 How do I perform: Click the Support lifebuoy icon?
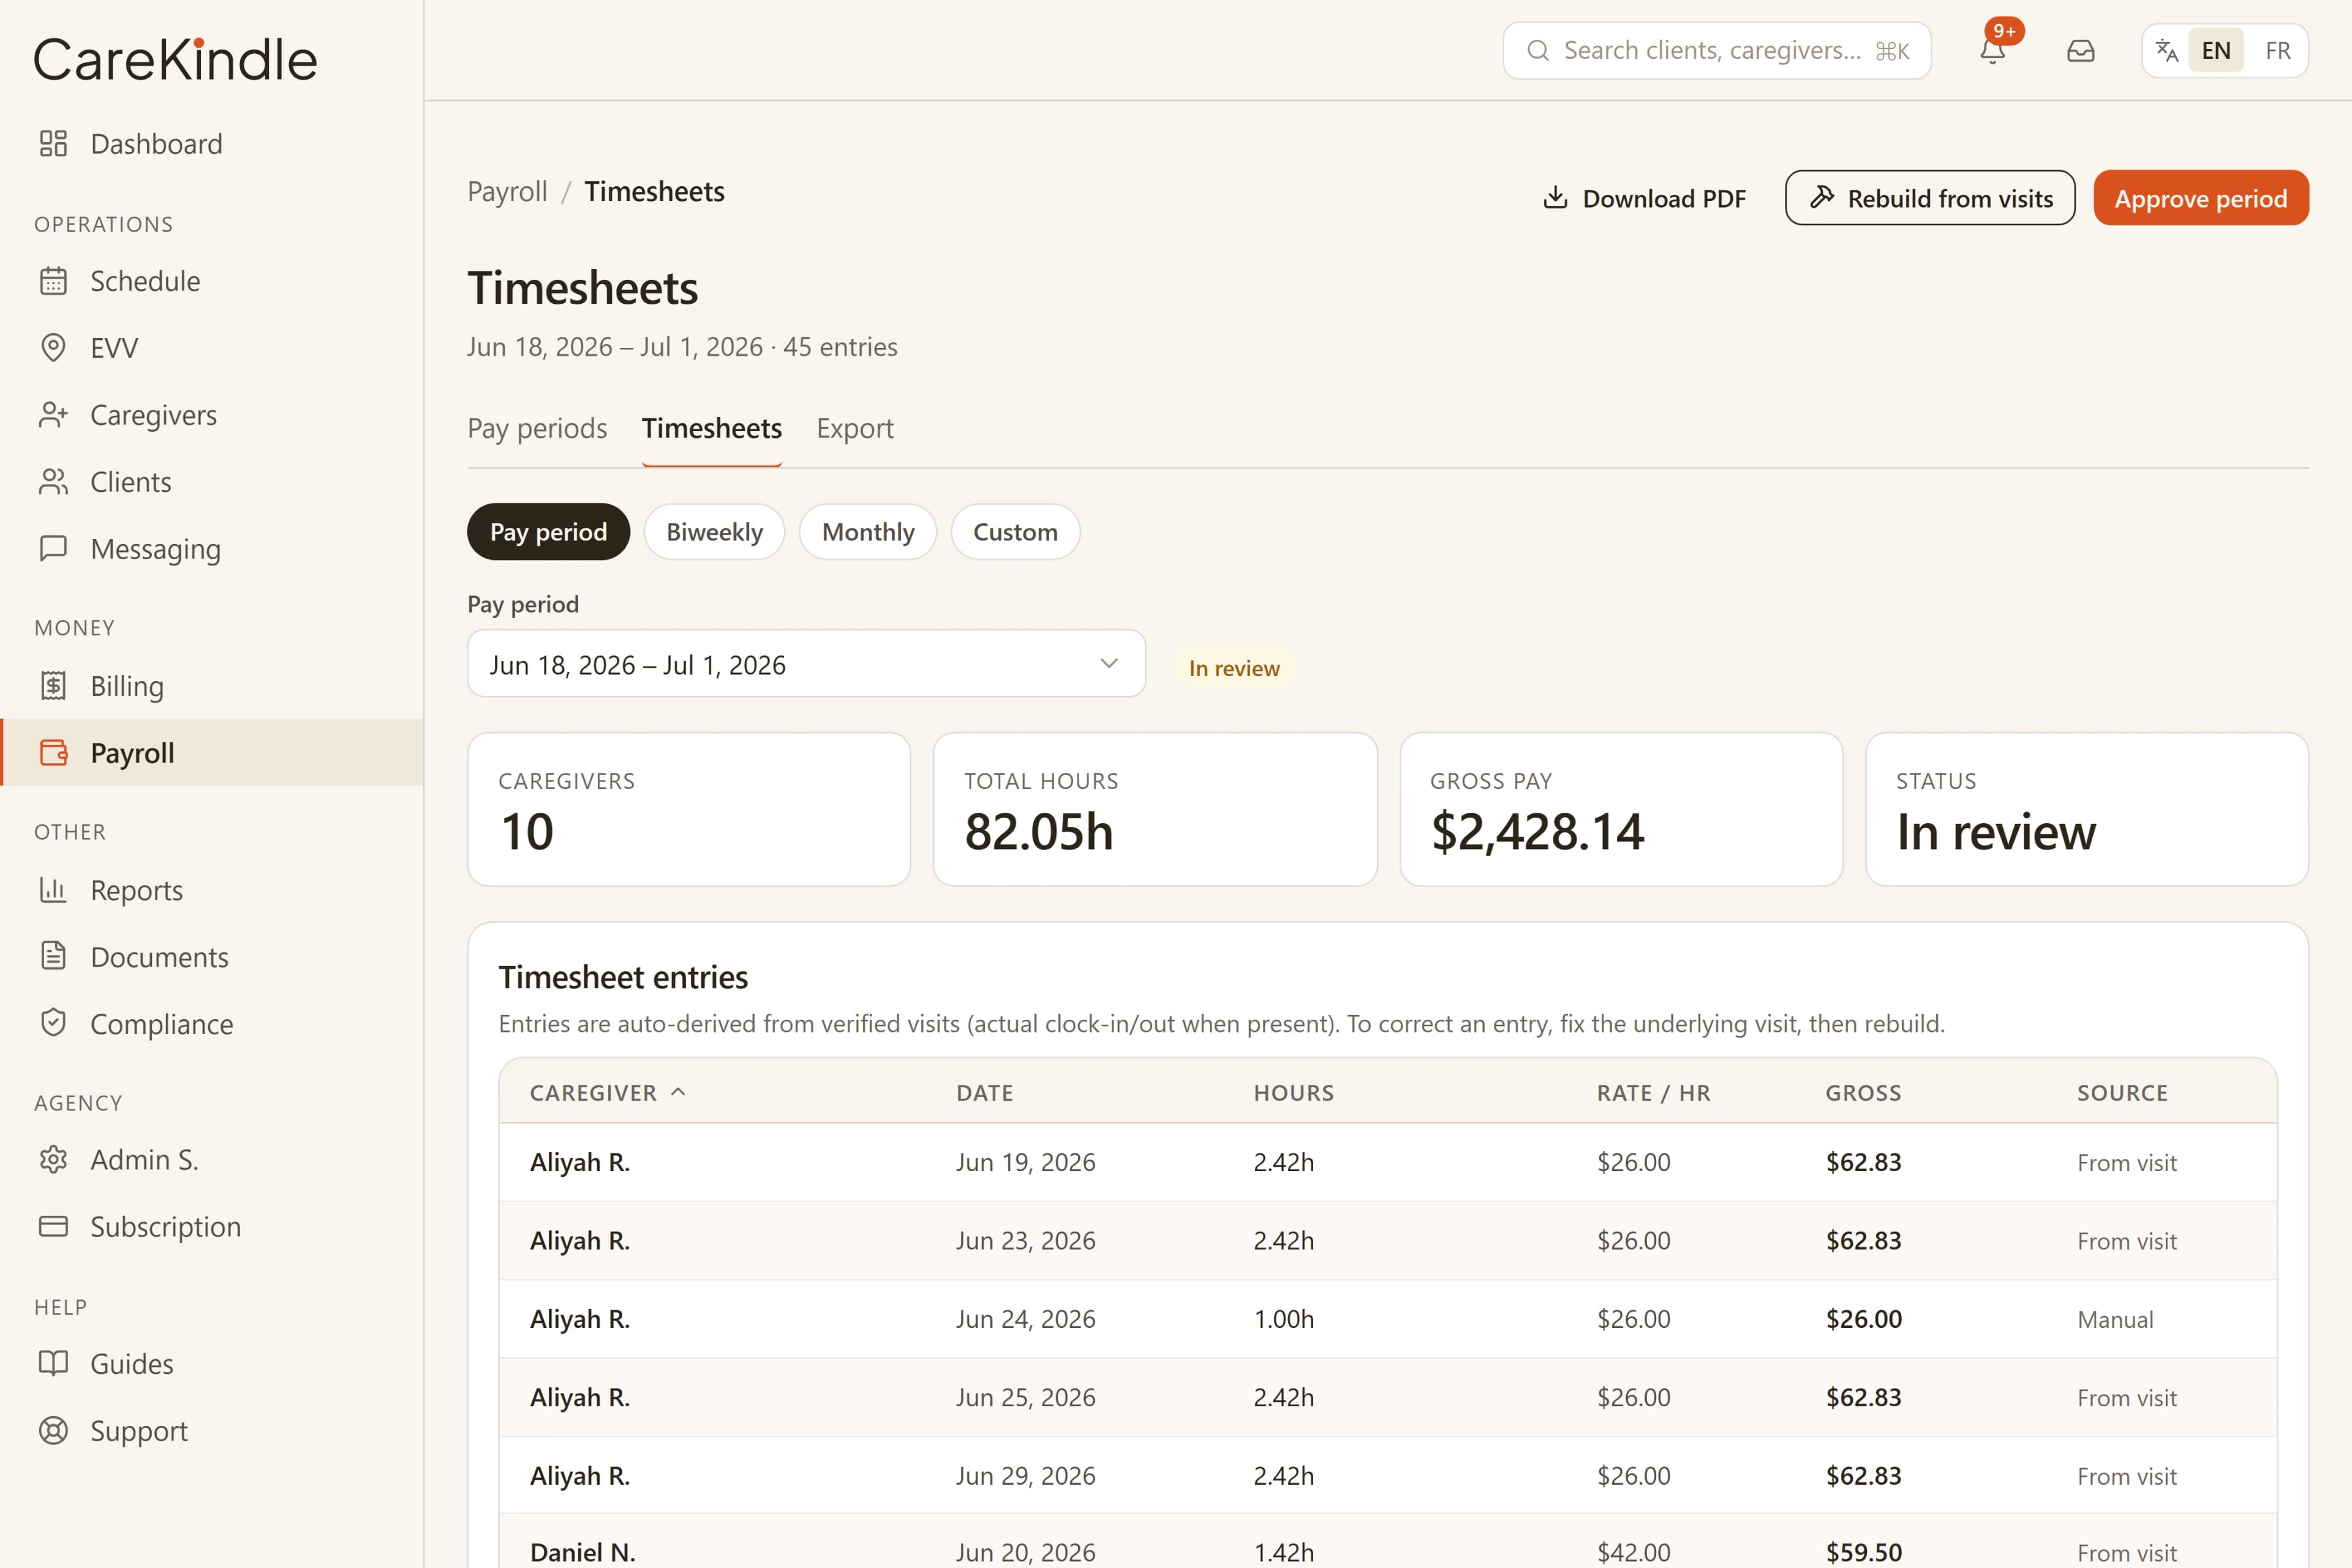pyautogui.click(x=53, y=1431)
